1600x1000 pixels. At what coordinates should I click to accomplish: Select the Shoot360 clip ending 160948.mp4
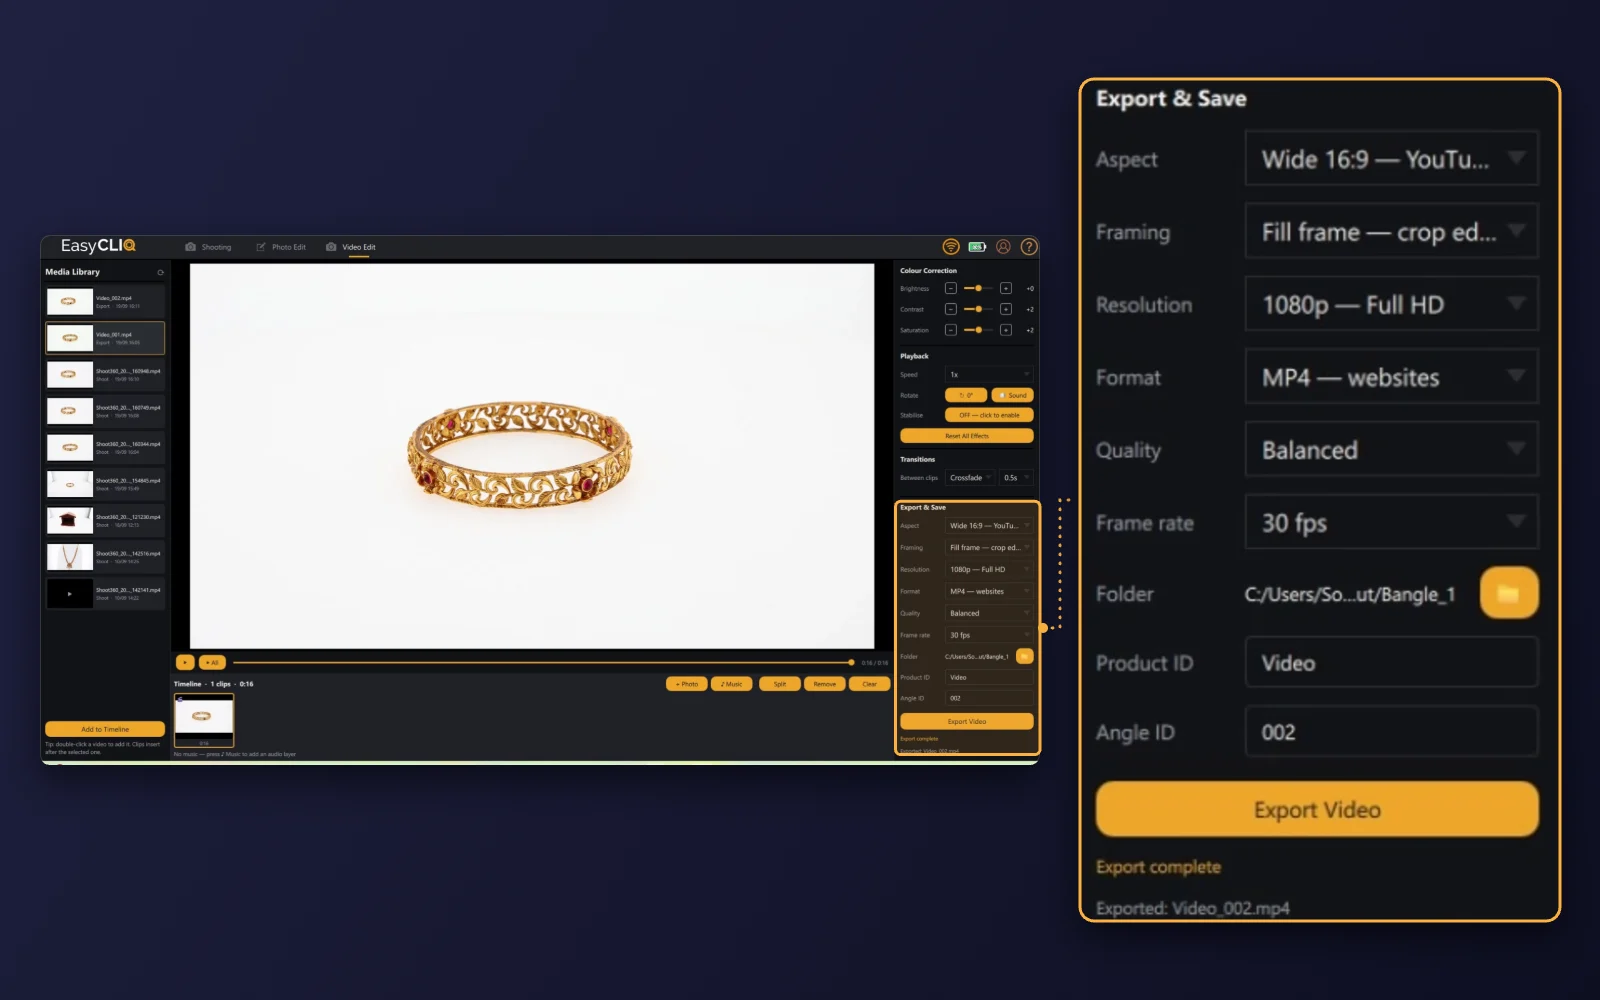click(105, 374)
